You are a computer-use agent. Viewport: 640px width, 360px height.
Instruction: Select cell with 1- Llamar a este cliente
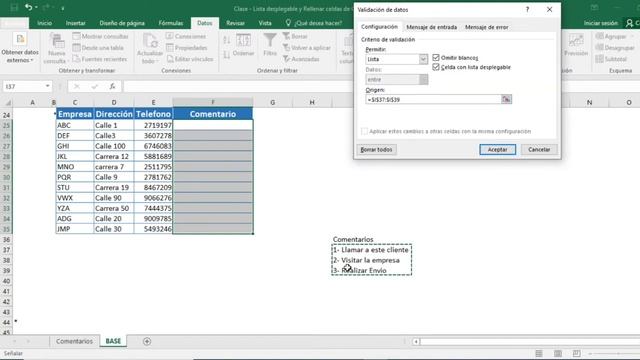(x=371, y=250)
